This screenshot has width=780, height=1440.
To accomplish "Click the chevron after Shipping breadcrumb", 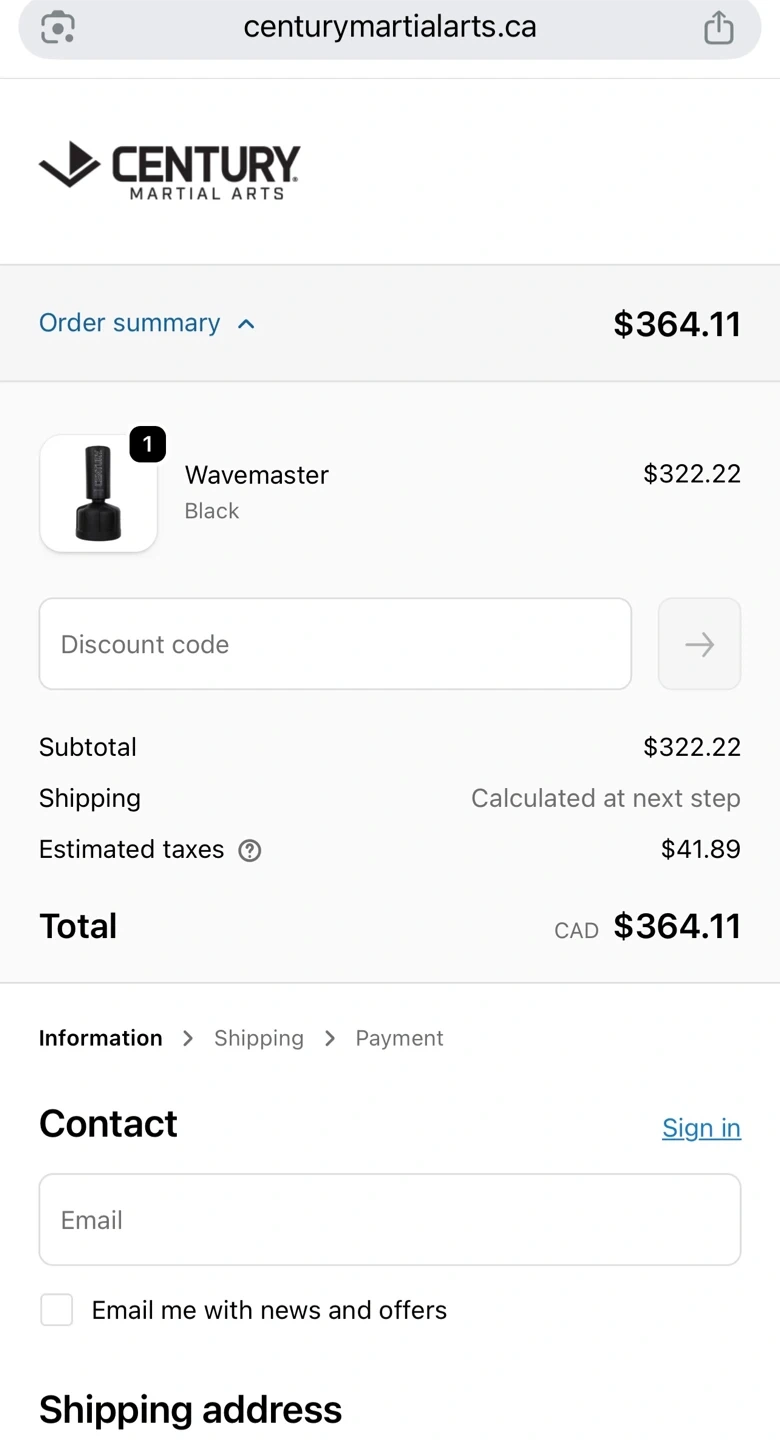I will (330, 1038).
